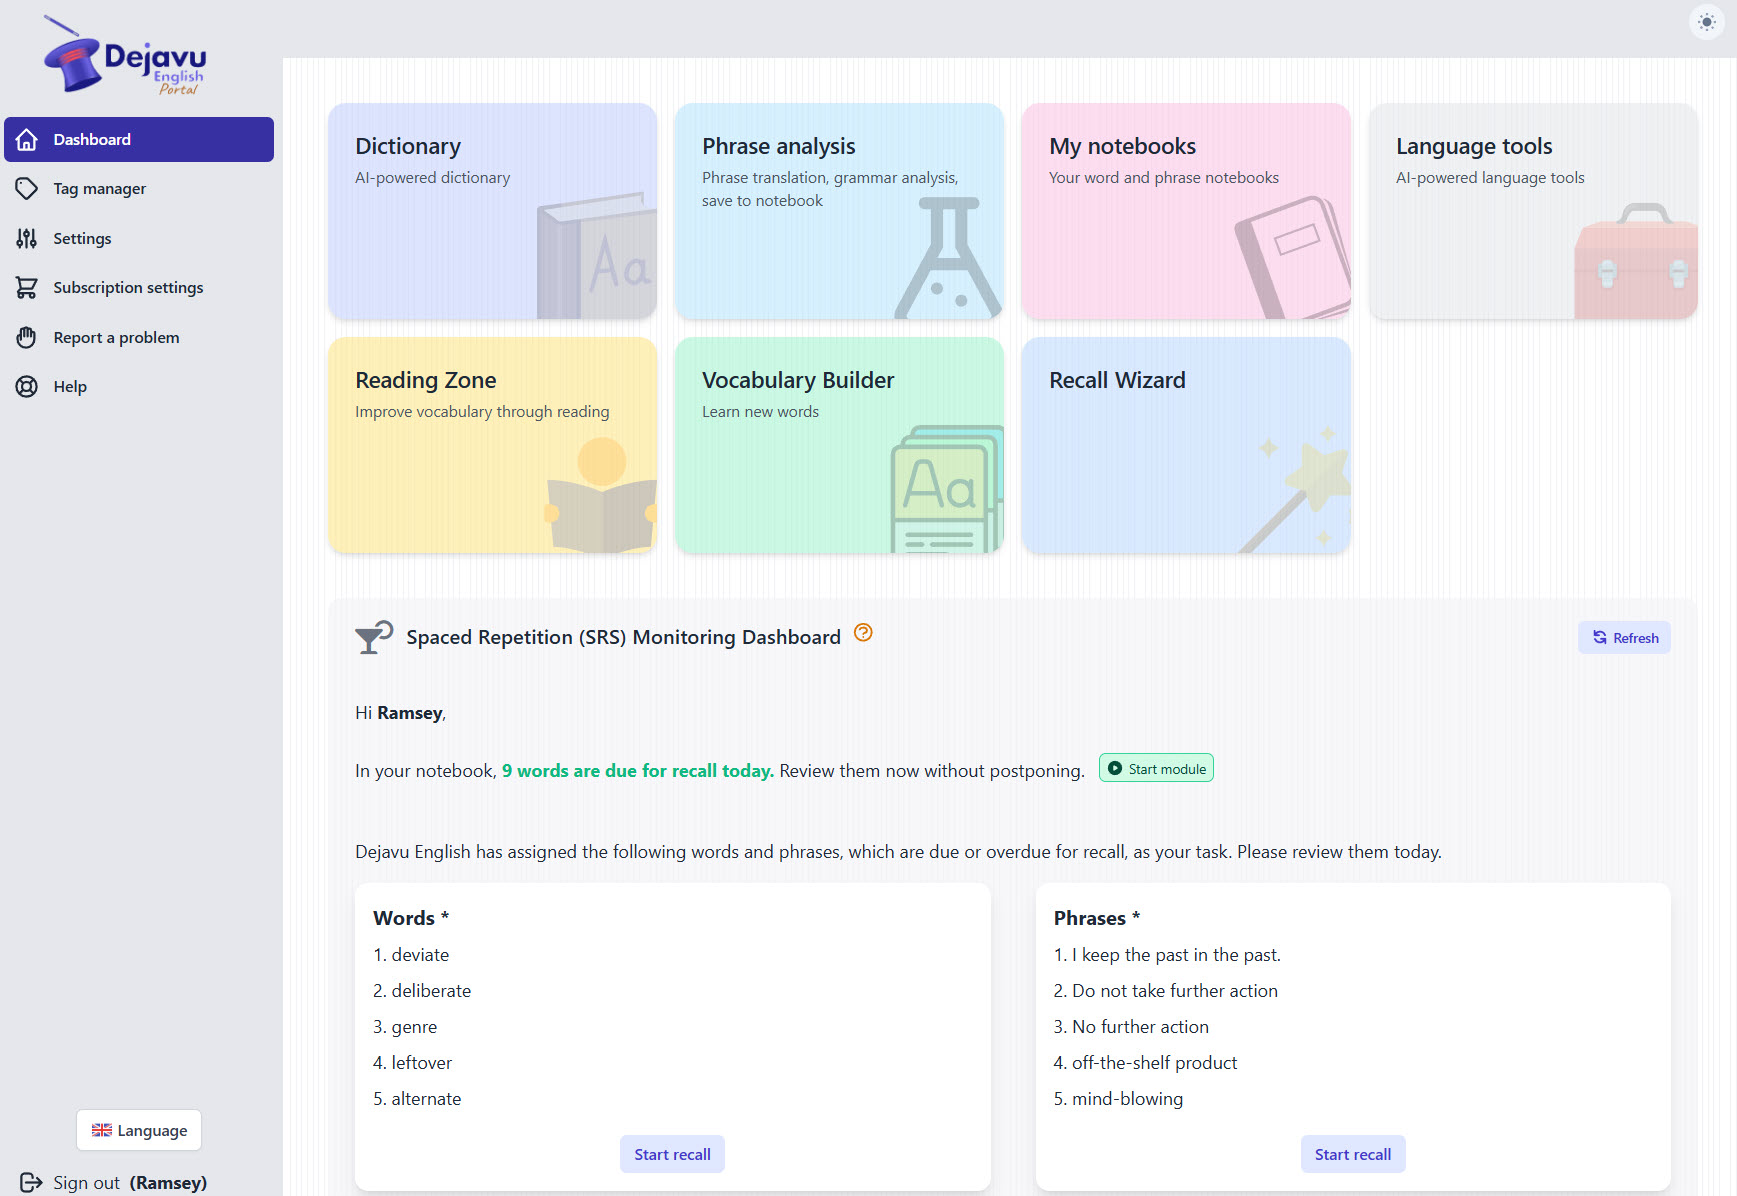Click the Subscription settings cart icon
This screenshot has height=1196, width=1737.
(x=27, y=288)
